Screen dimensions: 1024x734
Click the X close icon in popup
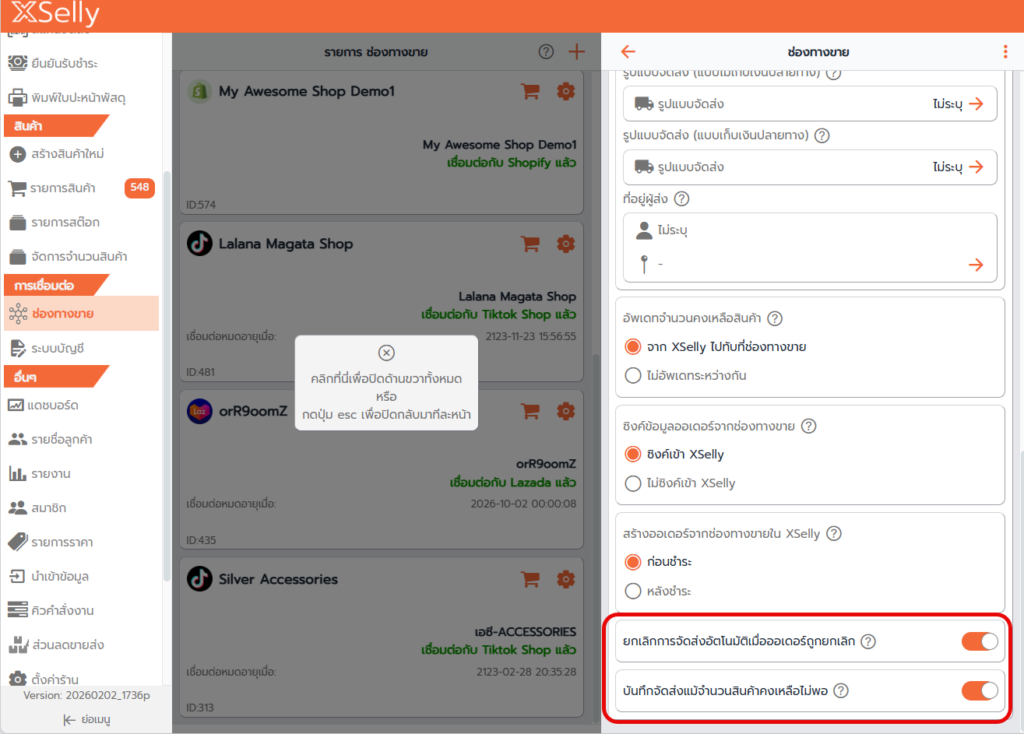click(x=386, y=353)
